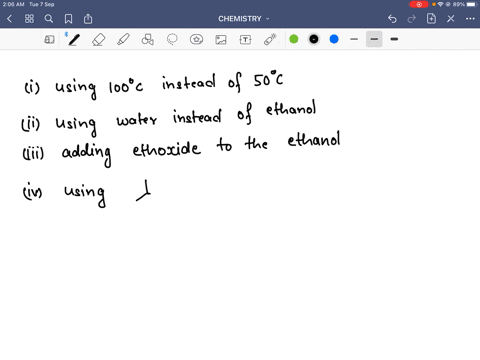Select the Text box tool
Image resolution: width=480 pixels, height=360 pixels.
point(245,40)
